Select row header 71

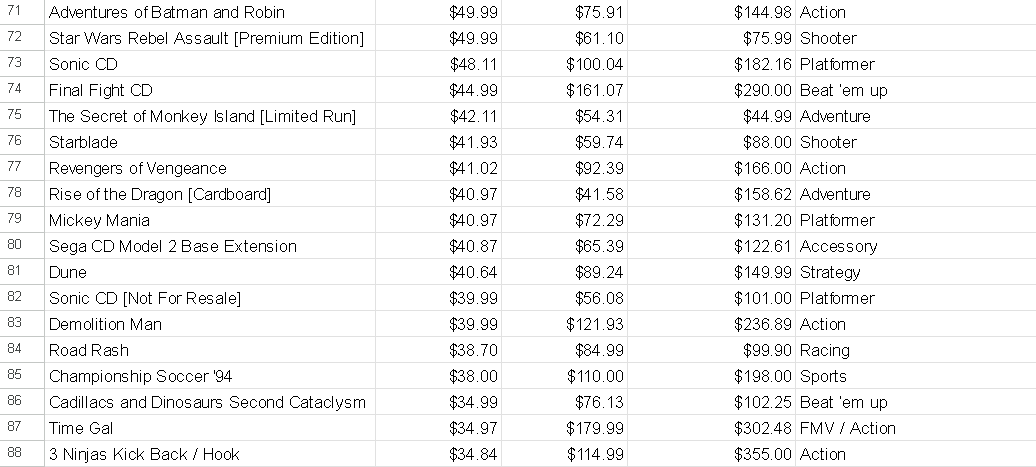14,12
